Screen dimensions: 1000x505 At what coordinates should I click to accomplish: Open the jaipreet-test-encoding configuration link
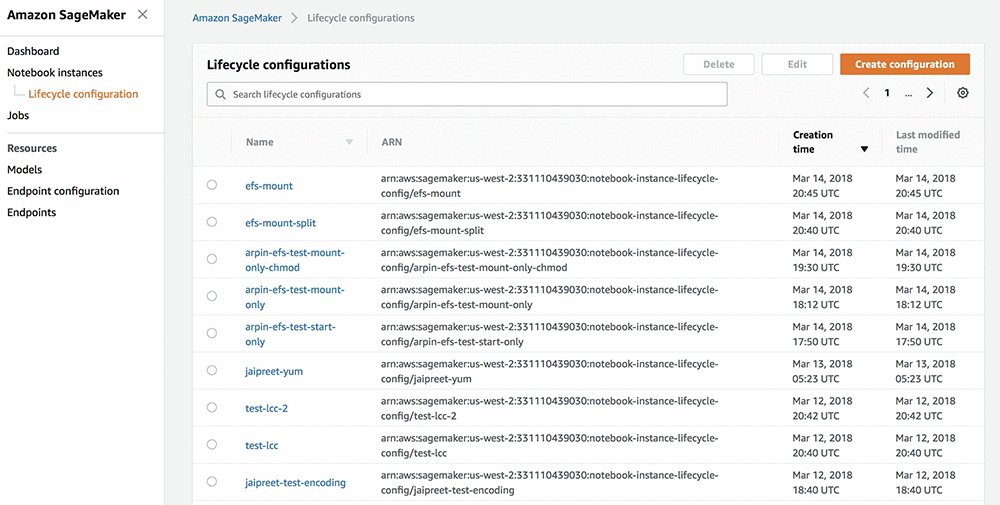tap(295, 483)
